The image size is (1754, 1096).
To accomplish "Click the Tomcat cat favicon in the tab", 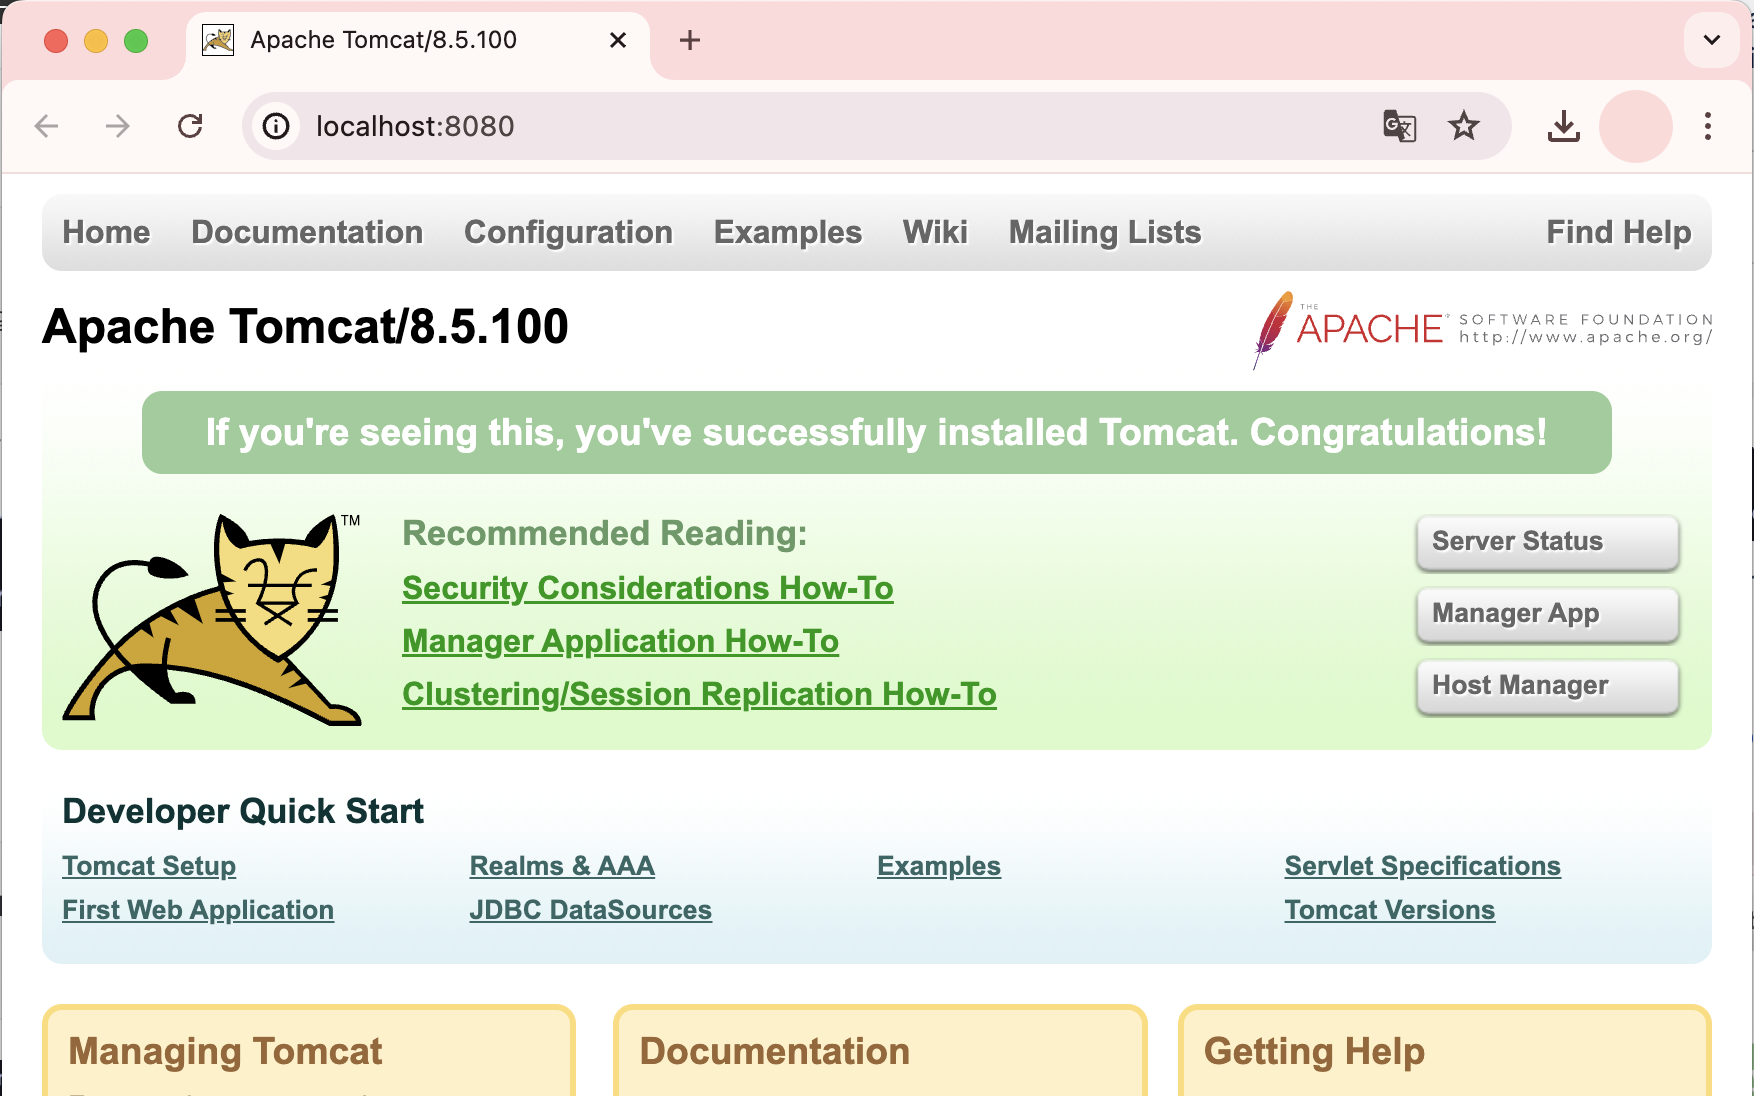I will click(218, 40).
